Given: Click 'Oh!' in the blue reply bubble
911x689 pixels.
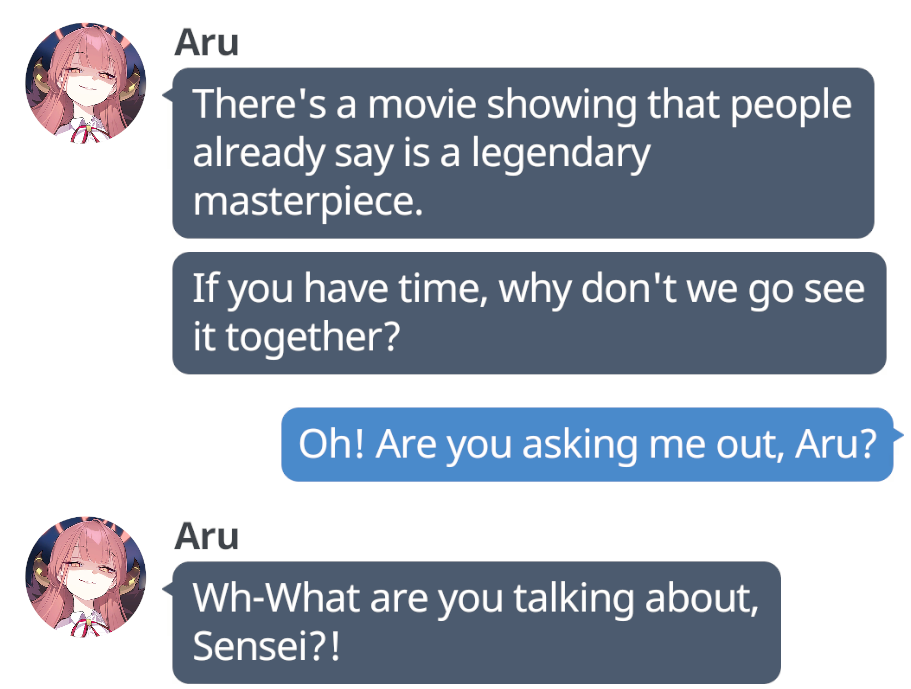Looking at the screenshot, I should pyautogui.click(x=331, y=444).
